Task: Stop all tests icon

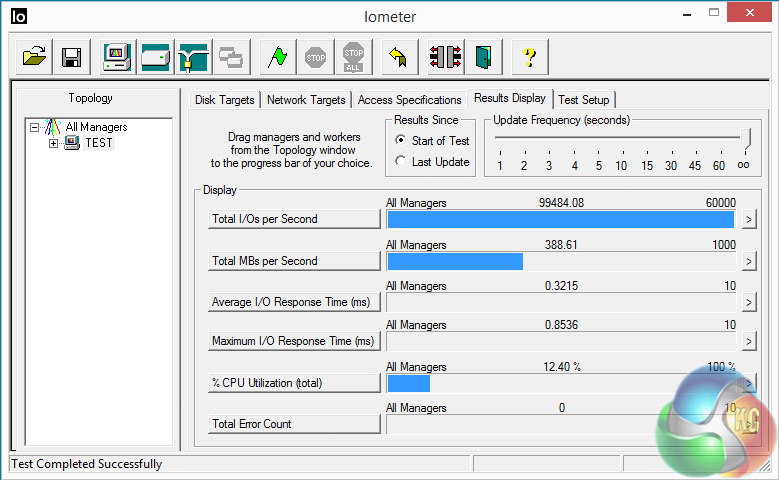Action: coord(353,57)
